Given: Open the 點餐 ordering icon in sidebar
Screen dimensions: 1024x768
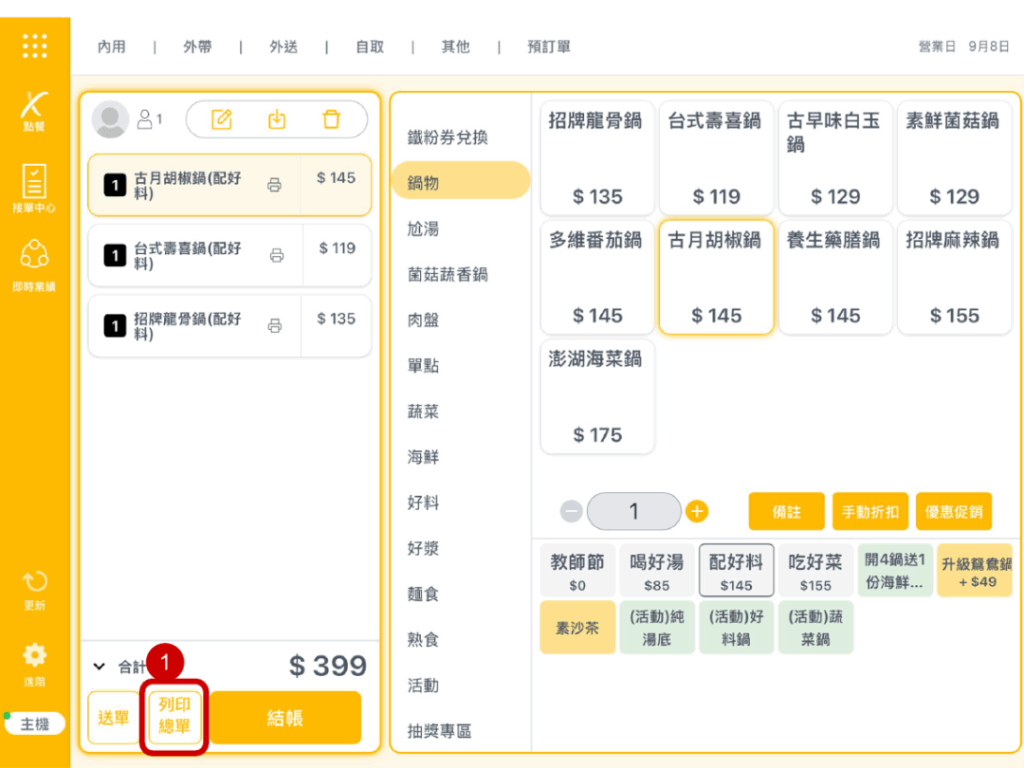Looking at the screenshot, I should coord(34,110).
